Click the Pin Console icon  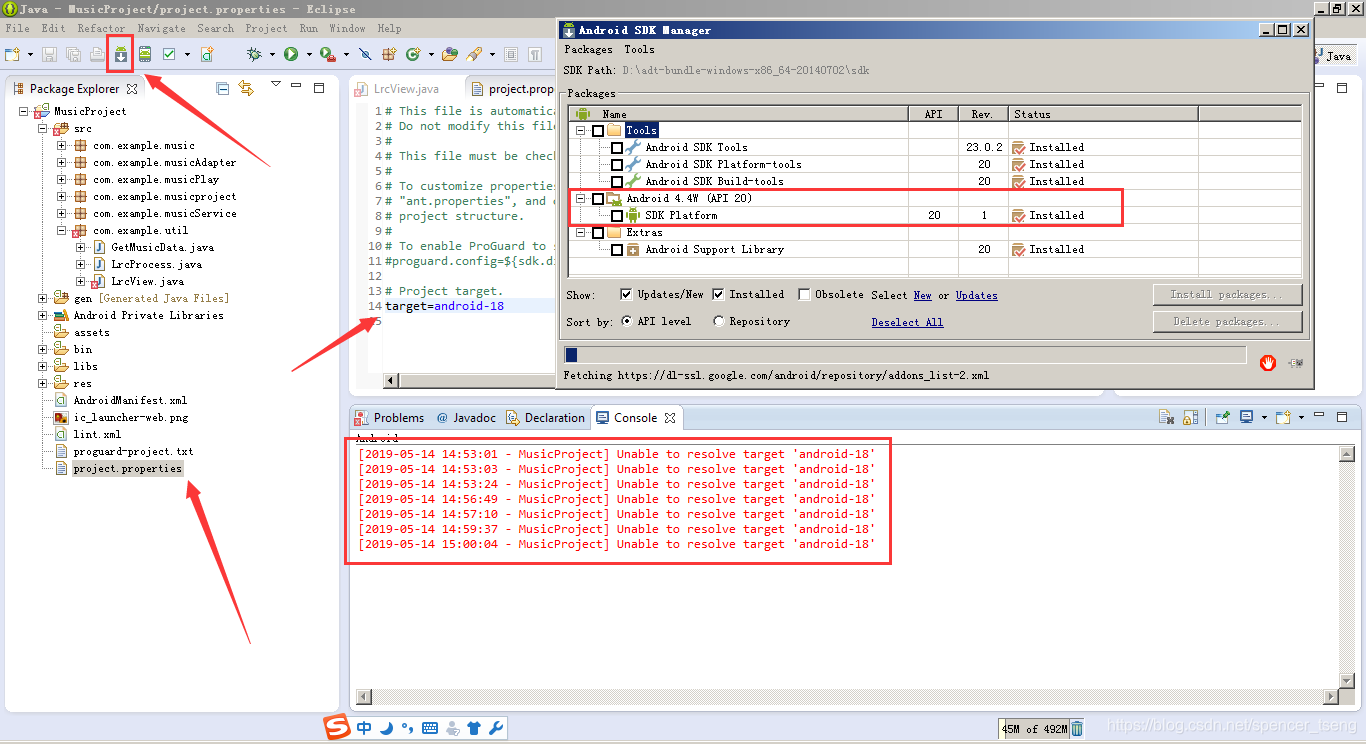1222,417
